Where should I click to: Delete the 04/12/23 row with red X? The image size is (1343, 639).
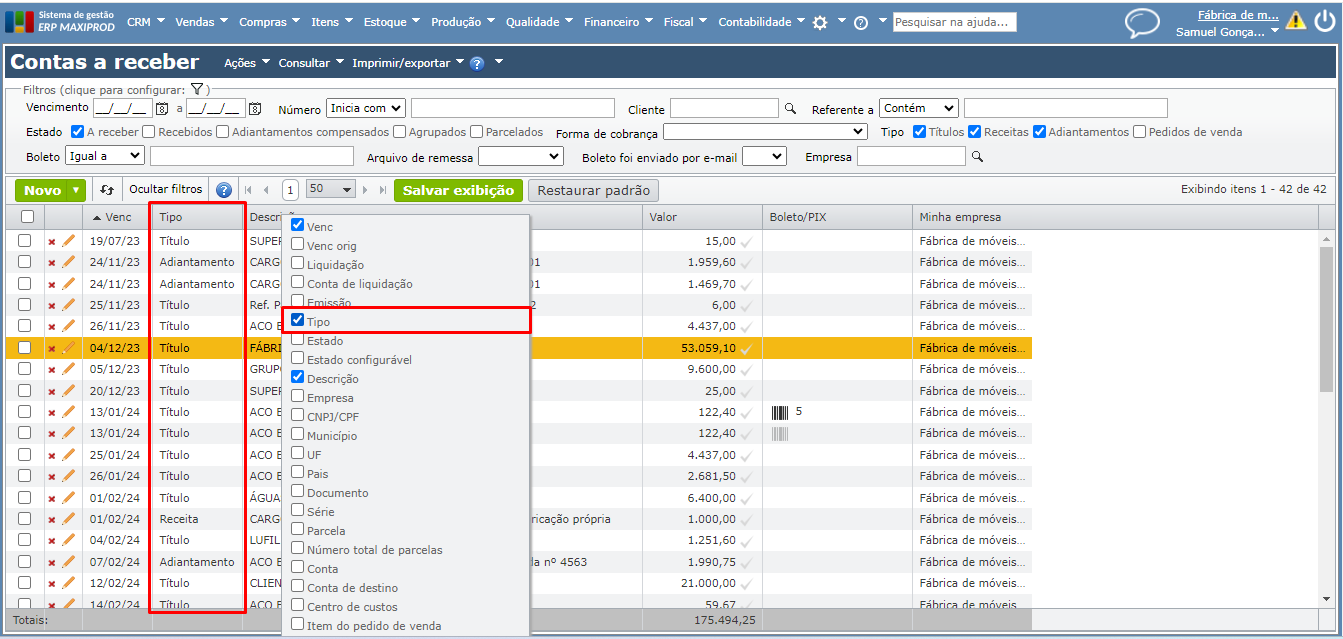[x=52, y=349]
